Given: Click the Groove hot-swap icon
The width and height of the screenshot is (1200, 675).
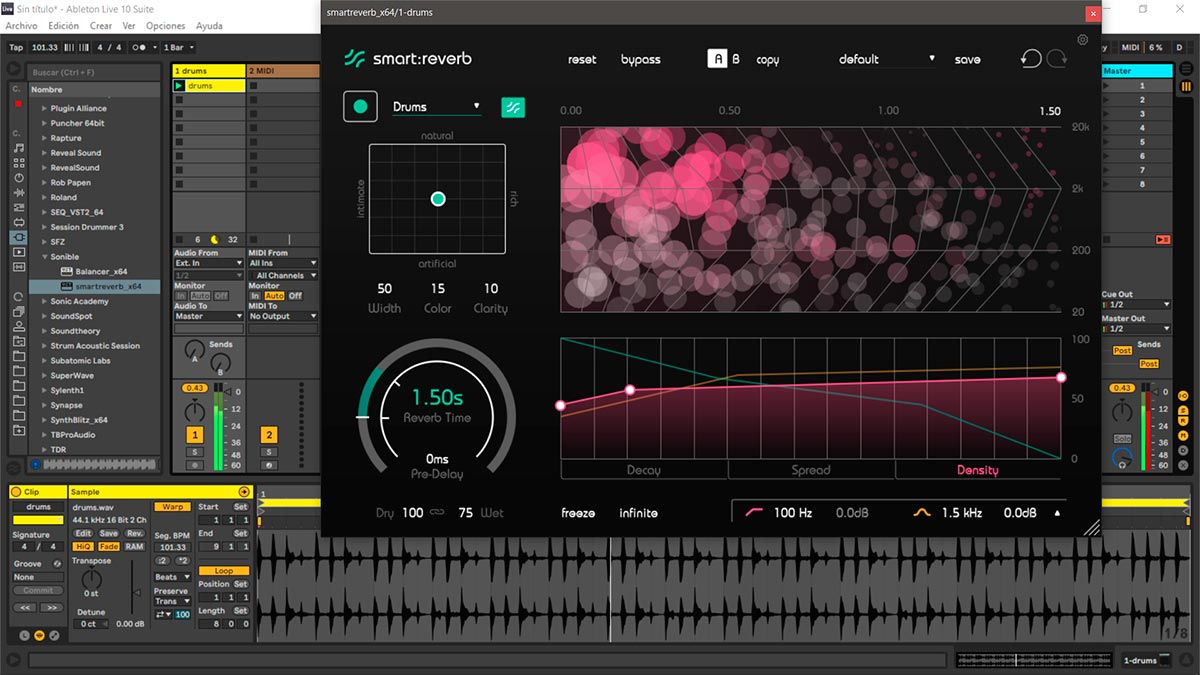Looking at the screenshot, I should (57, 564).
